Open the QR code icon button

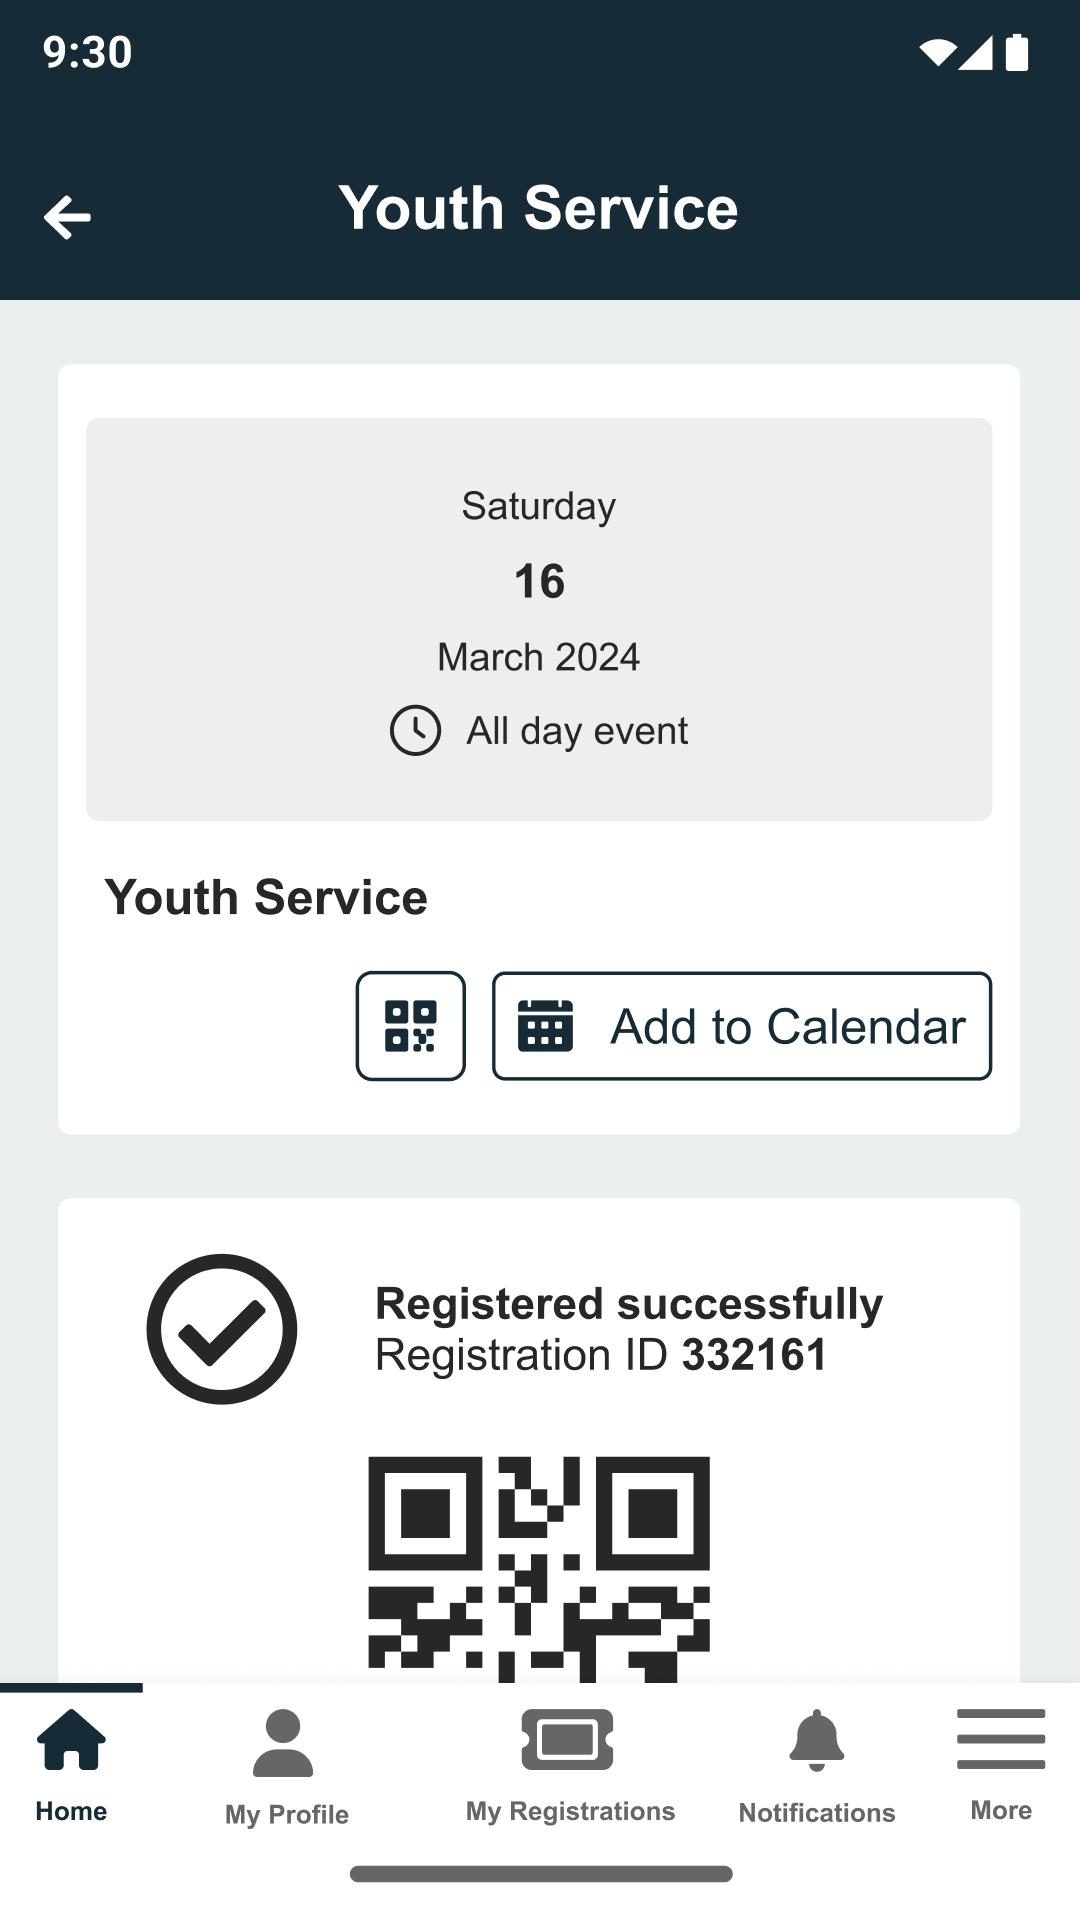pos(411,1026)
